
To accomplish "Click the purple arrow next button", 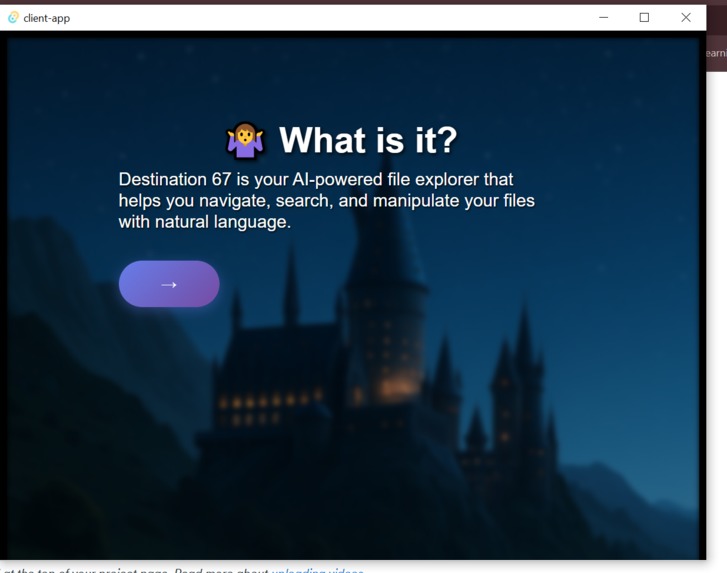I will pos(169,284).
